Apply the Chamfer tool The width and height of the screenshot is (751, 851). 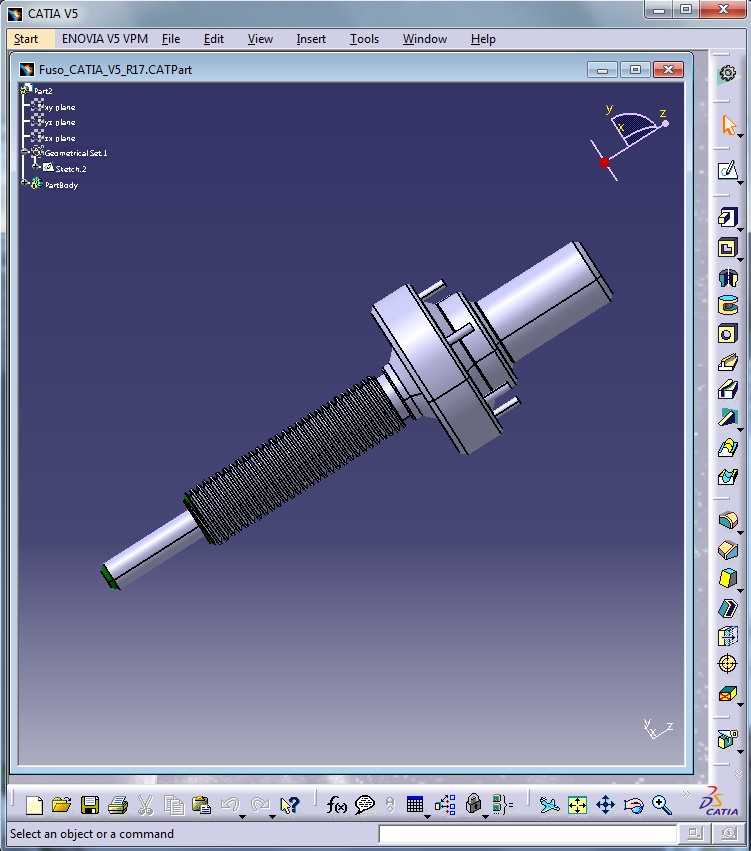tap(727, 549)
